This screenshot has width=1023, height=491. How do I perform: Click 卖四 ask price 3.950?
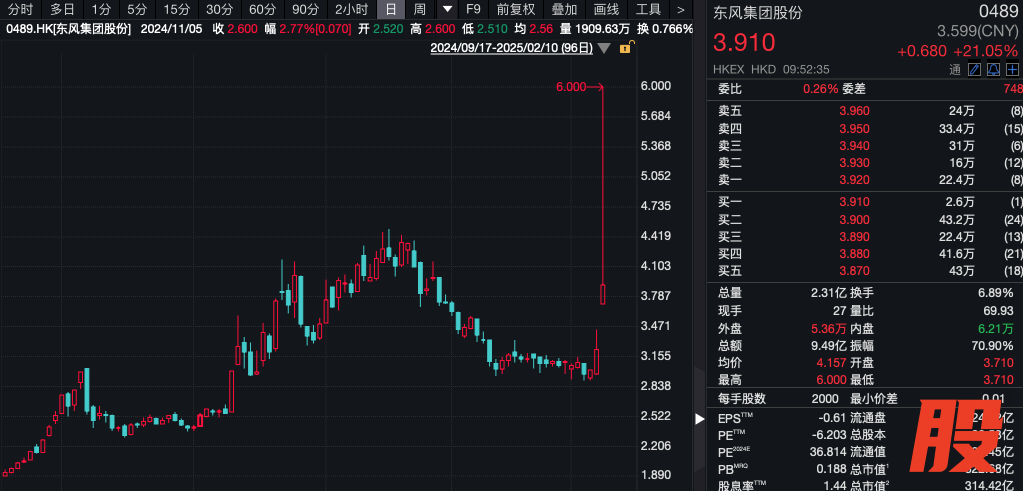point(854,128)
